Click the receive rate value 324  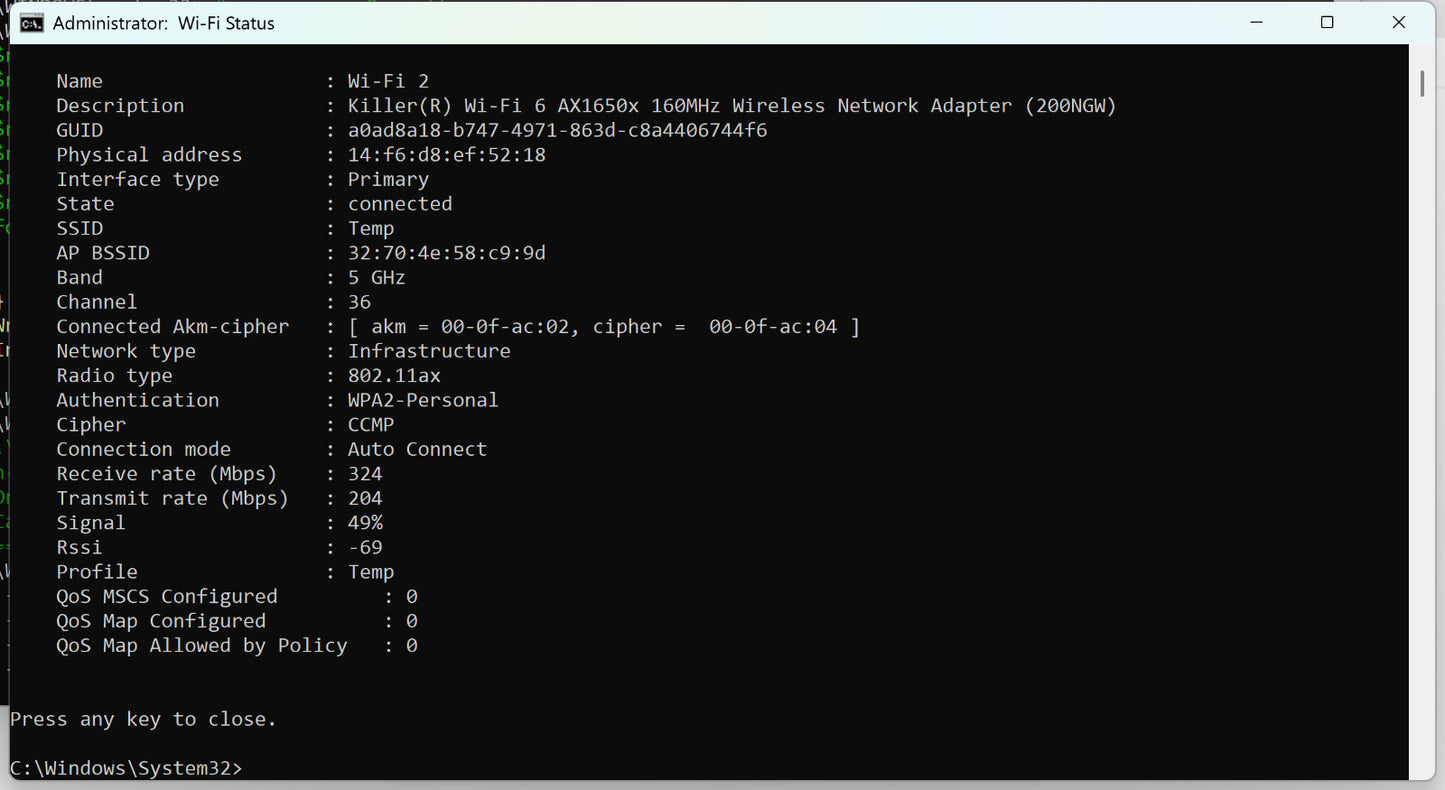pos(365,474)
